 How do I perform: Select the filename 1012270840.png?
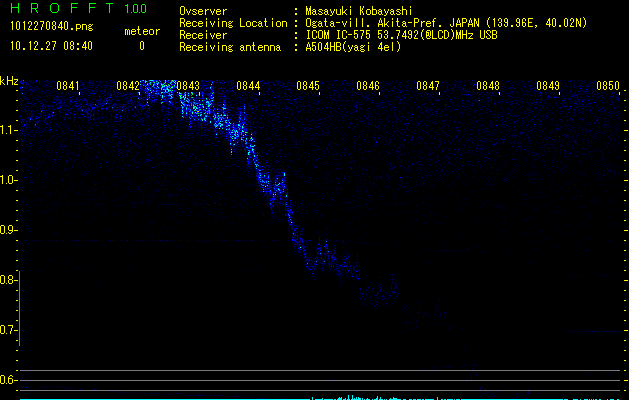pos(52,26)
